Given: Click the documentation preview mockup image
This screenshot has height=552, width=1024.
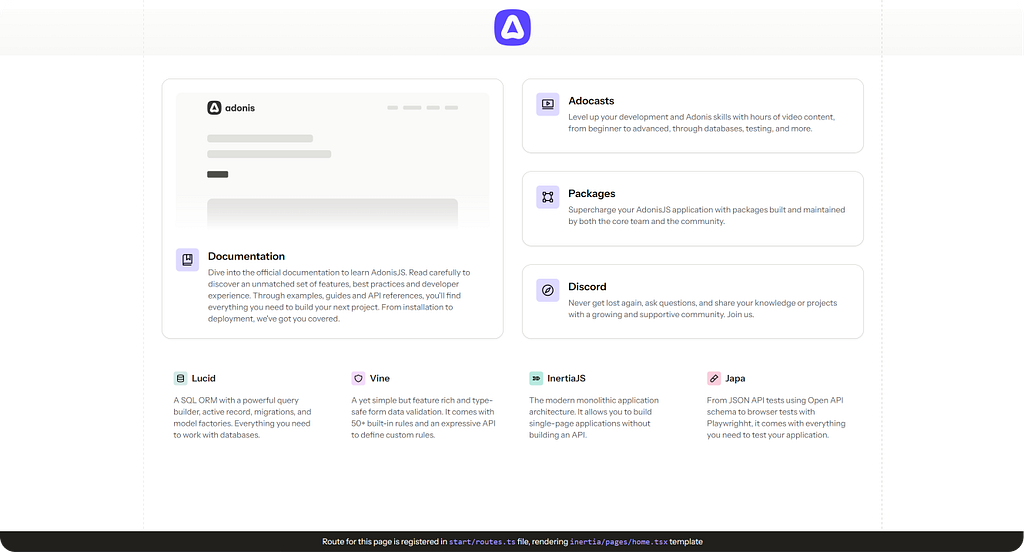Looking at the screenshot, I should click(x=332, y=161).
